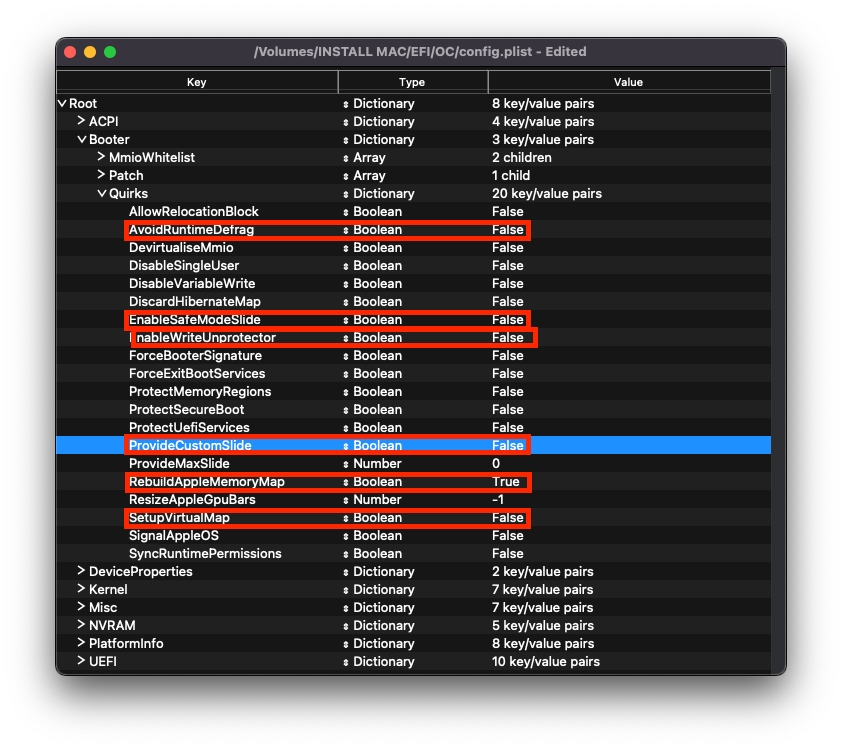Open type stepper for AvoidRuntimeDefrag
This screenshot has width=842, height=749.
(347, 230)
